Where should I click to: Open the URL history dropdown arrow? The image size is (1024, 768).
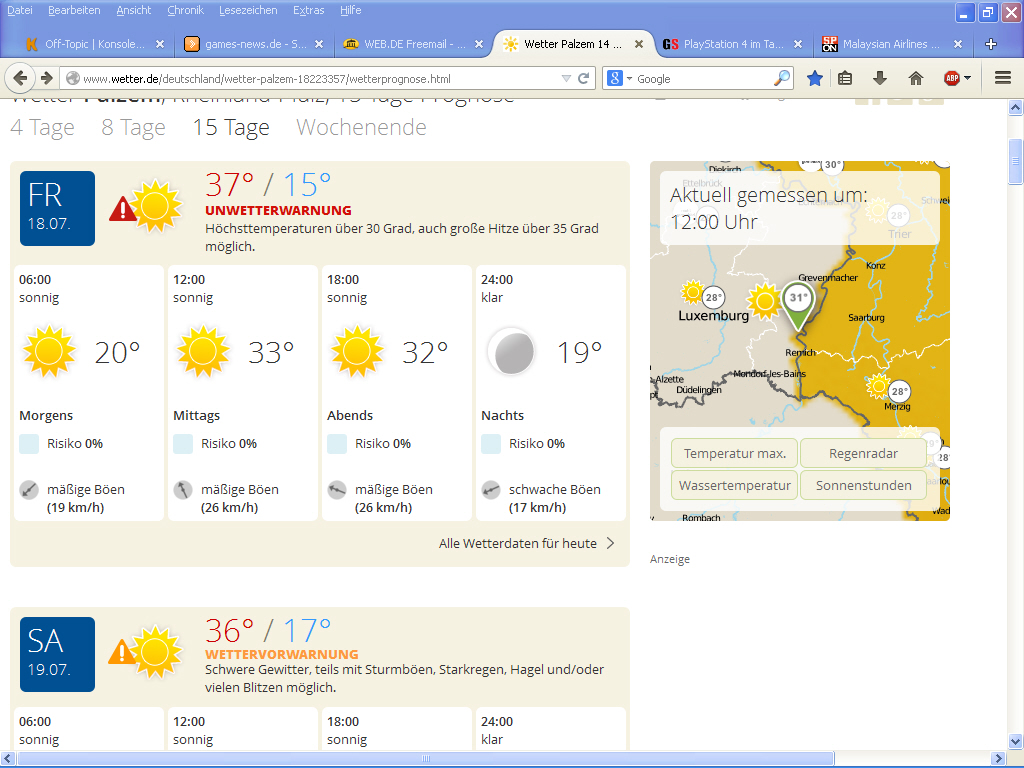[x=566, y=78]
